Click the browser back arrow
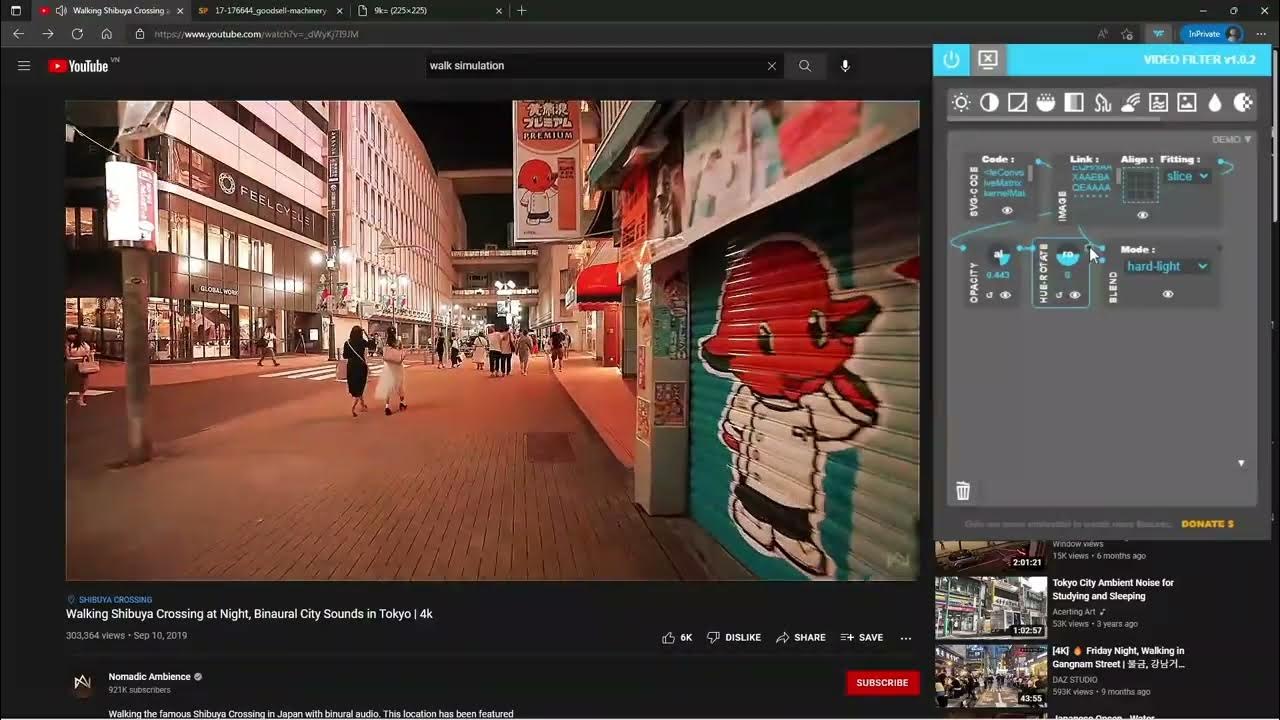Viewport: 1280px width, 720px height. pyautogui.click(x=19, y=34)
